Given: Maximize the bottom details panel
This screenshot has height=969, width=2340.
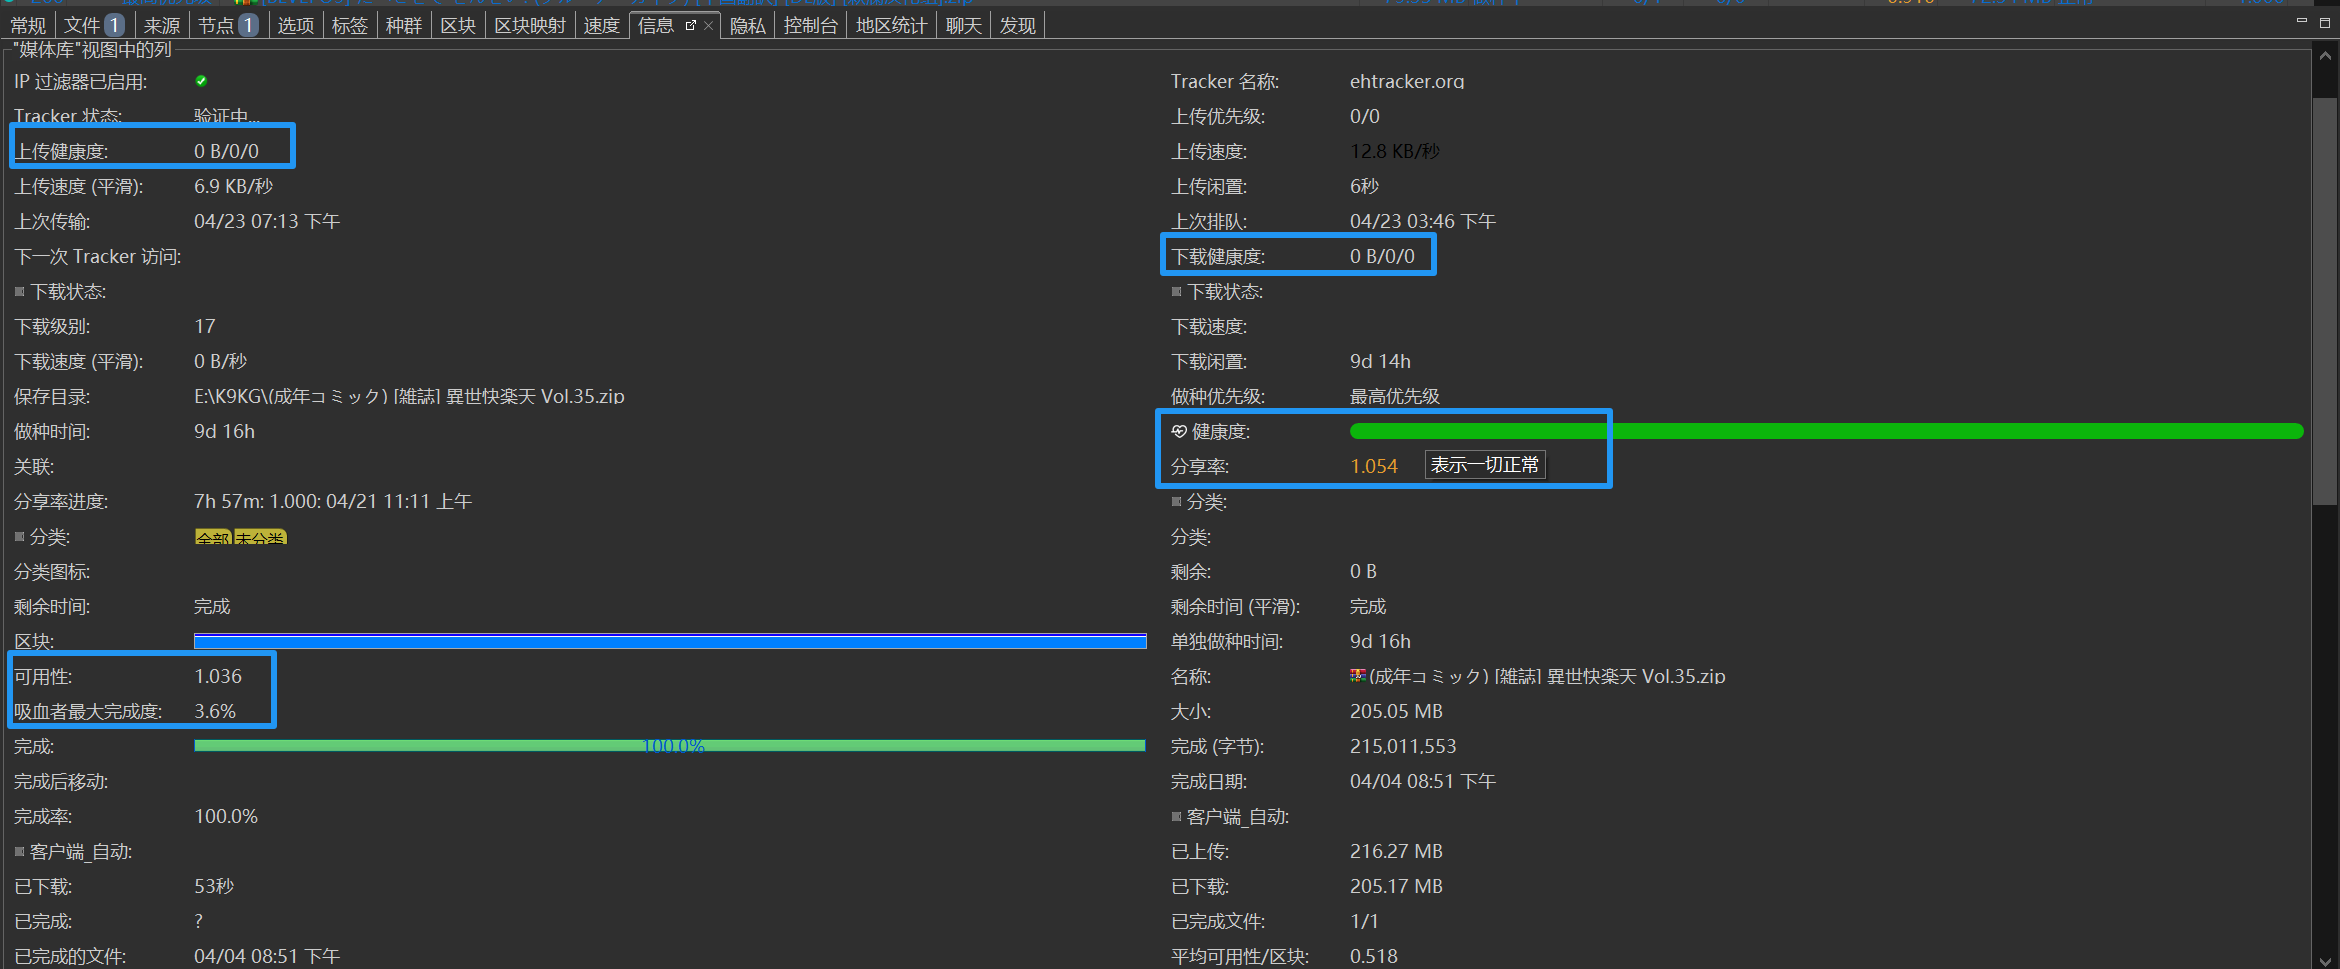Looking at the screenshot, I should [2325, 22].
